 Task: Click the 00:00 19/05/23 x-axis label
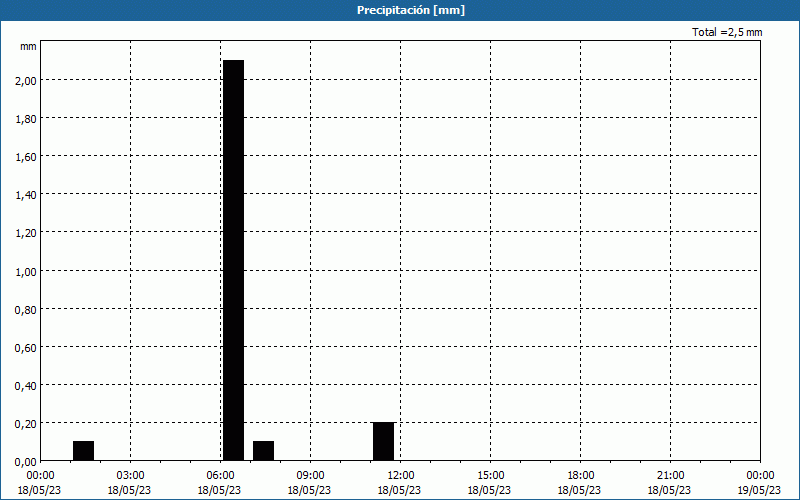pyautogui.click(x=759, y=483)
